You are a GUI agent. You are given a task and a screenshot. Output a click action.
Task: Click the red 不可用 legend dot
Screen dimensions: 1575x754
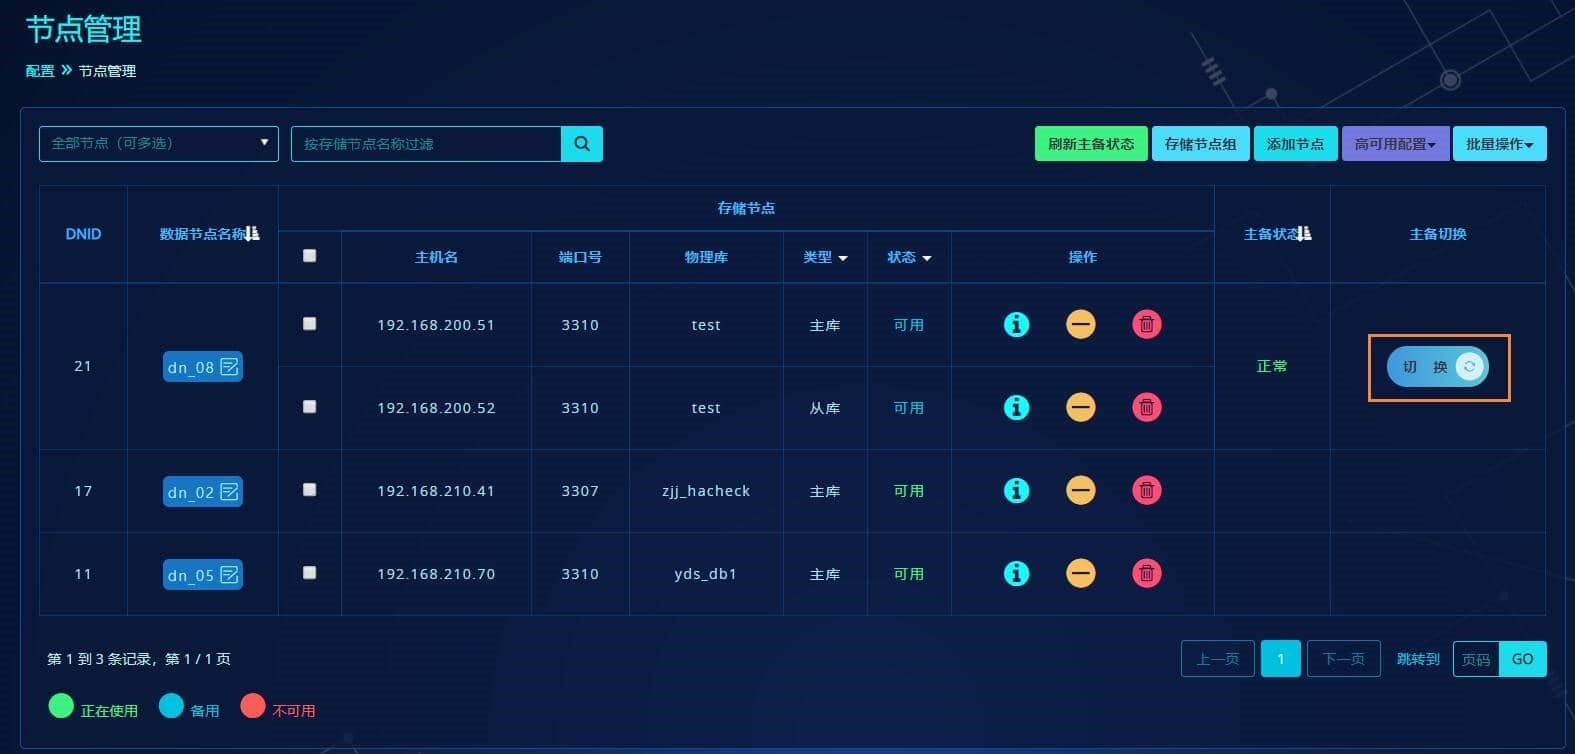click(253, 706)
